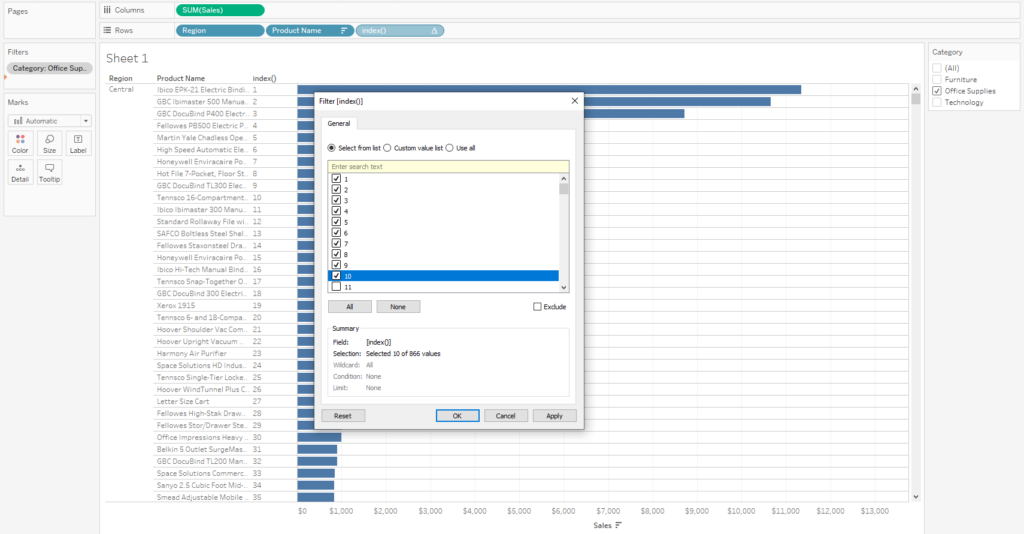Select the 'Xerox 1915' product row
Image resolution: width=1024 pixels, height=534 pixels.
click(176, 306)
